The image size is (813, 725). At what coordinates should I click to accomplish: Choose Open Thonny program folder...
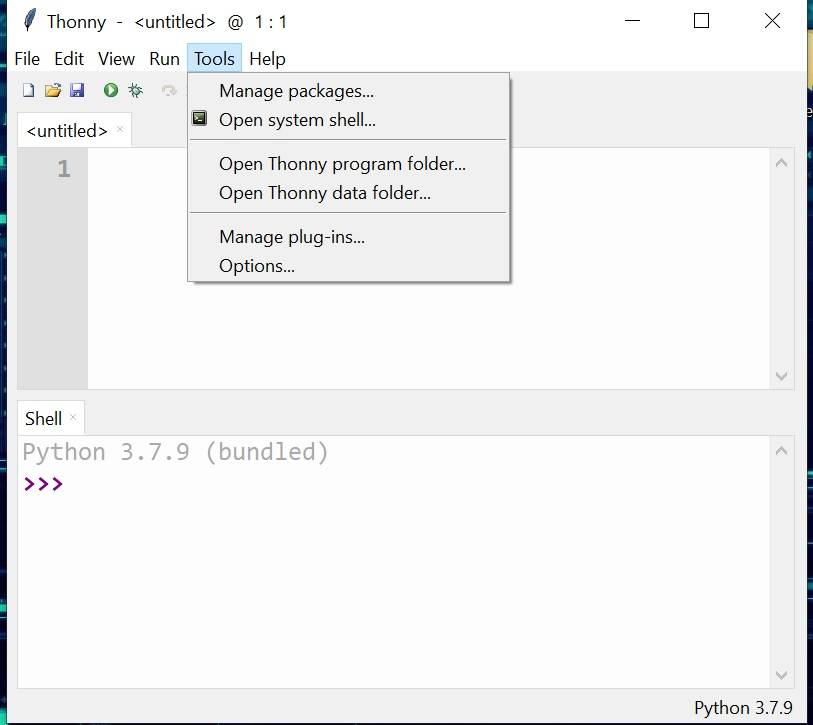click(348, 164)
